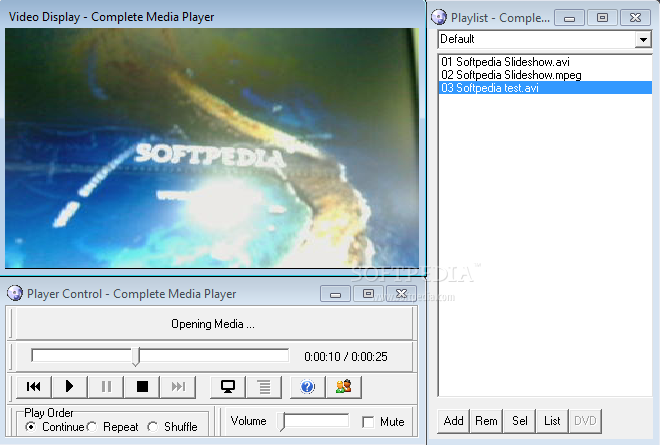
Task: Click List button in Playlist
Action: pos(552,421)
